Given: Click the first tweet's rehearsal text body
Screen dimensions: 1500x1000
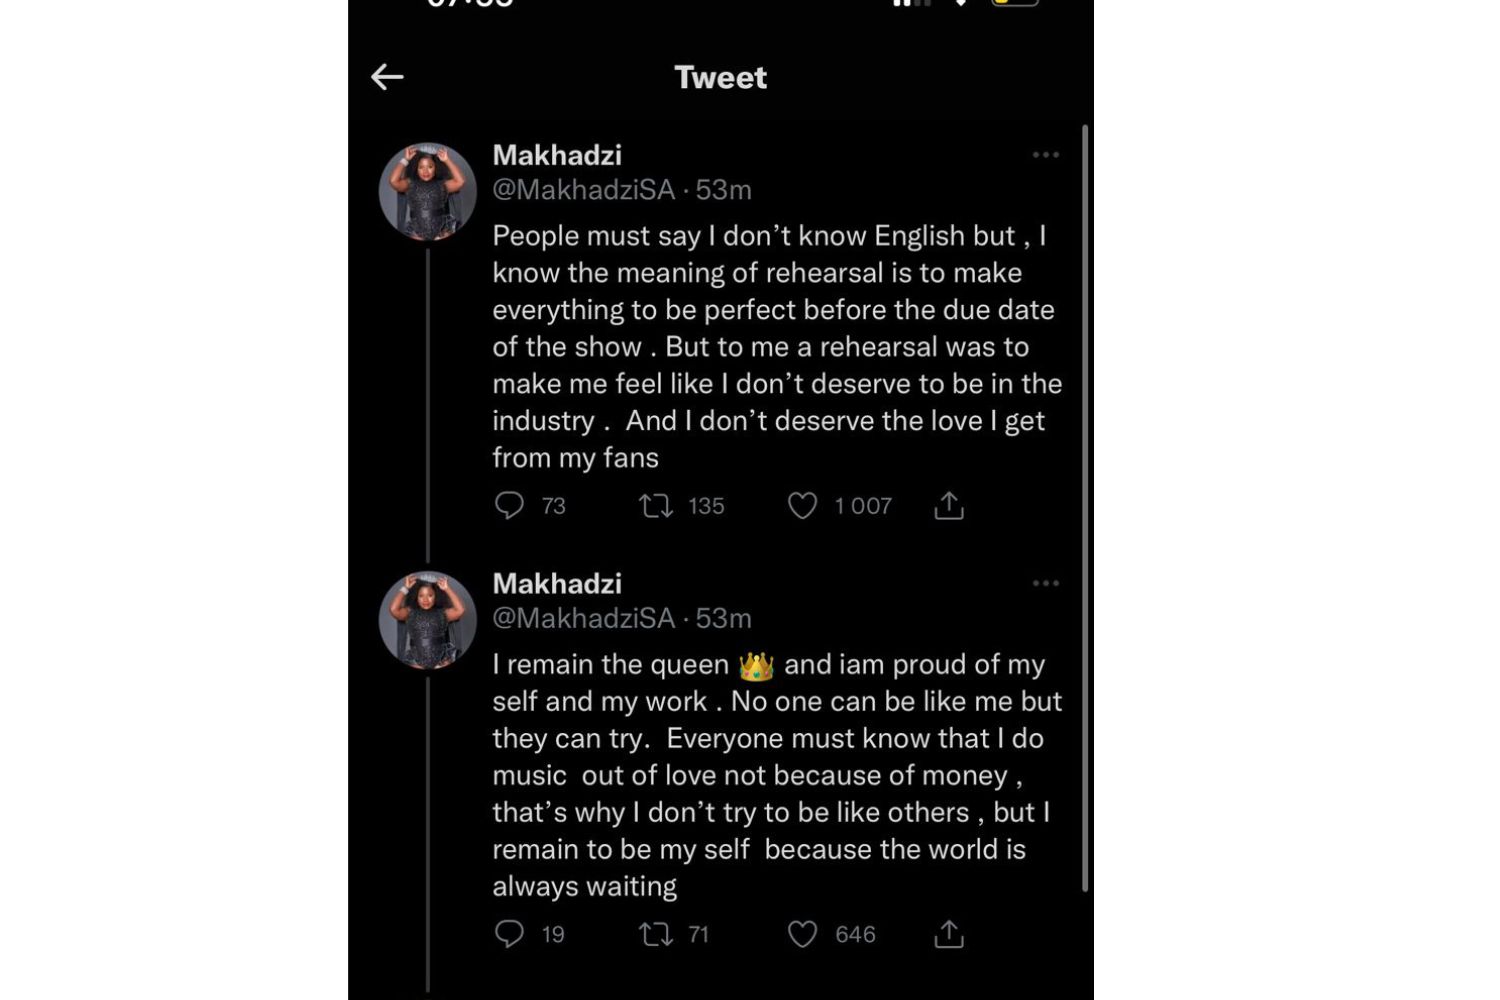Looking at the screenshot, I should [775, 346].
